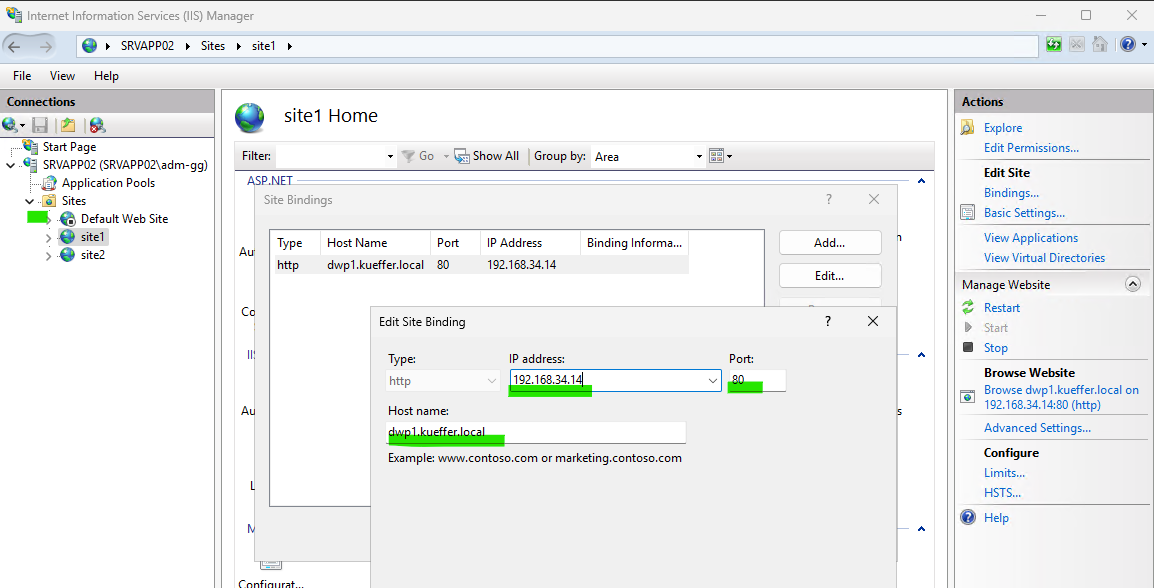
Task: Click the View Applications link
Action: click(1030, 238)
